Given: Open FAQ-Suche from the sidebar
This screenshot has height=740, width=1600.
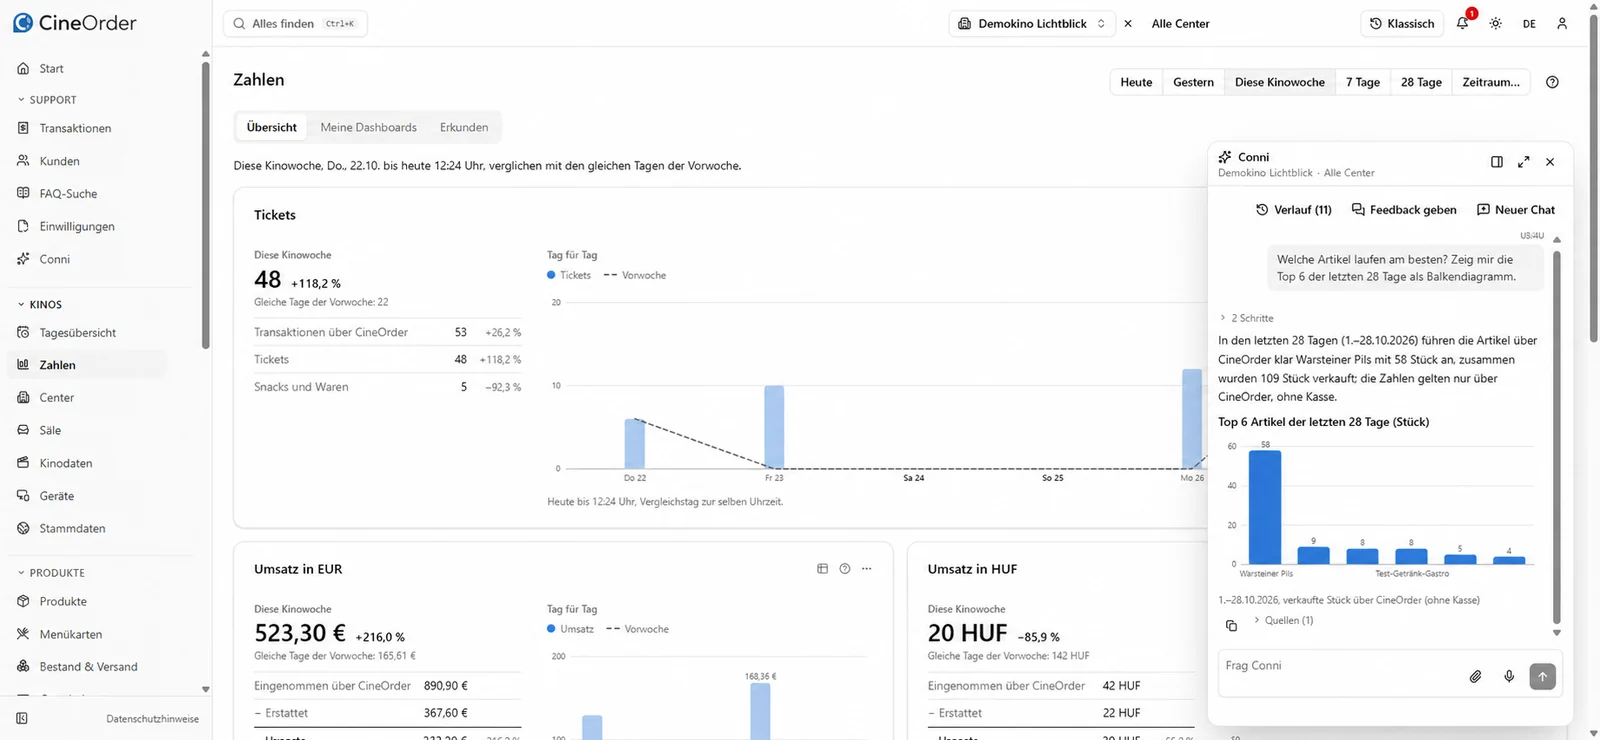Looking at the screenshot, I should point(68,194).
